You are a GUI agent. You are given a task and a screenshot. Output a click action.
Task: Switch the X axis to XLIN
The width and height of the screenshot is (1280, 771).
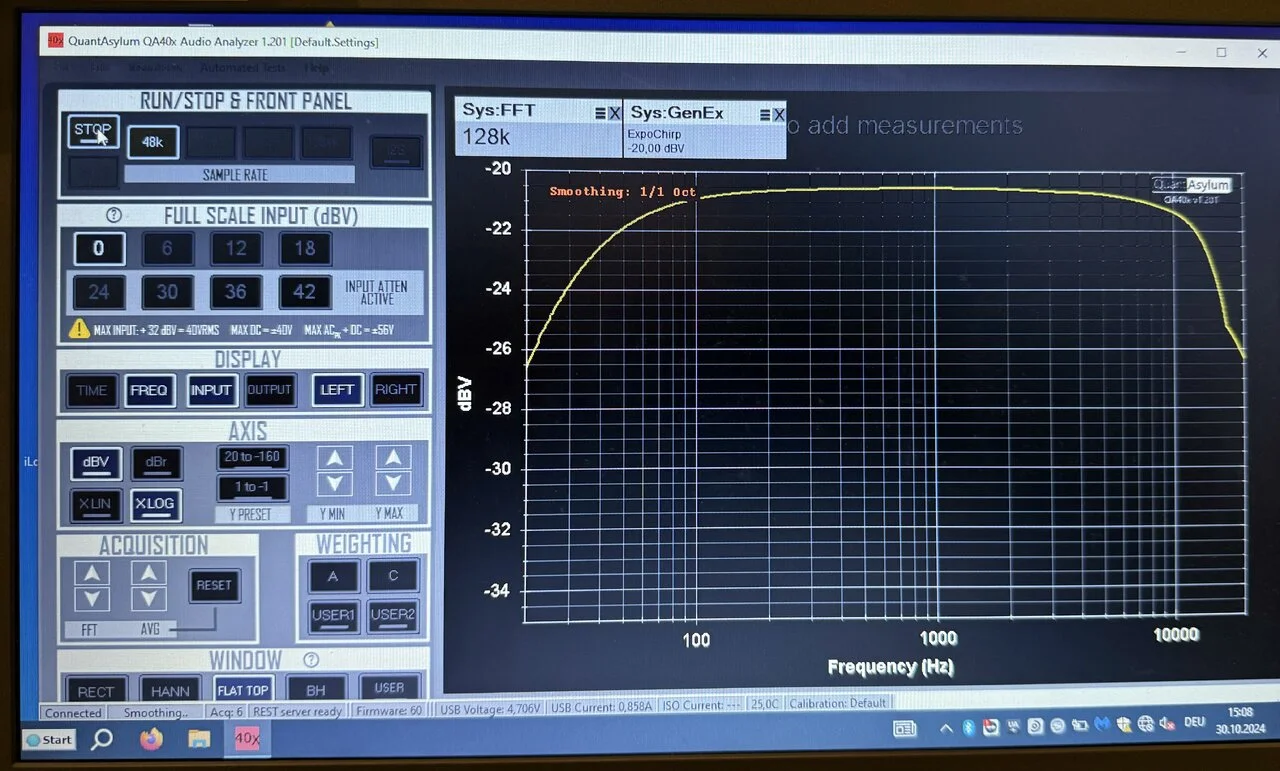tap(95, 504)
